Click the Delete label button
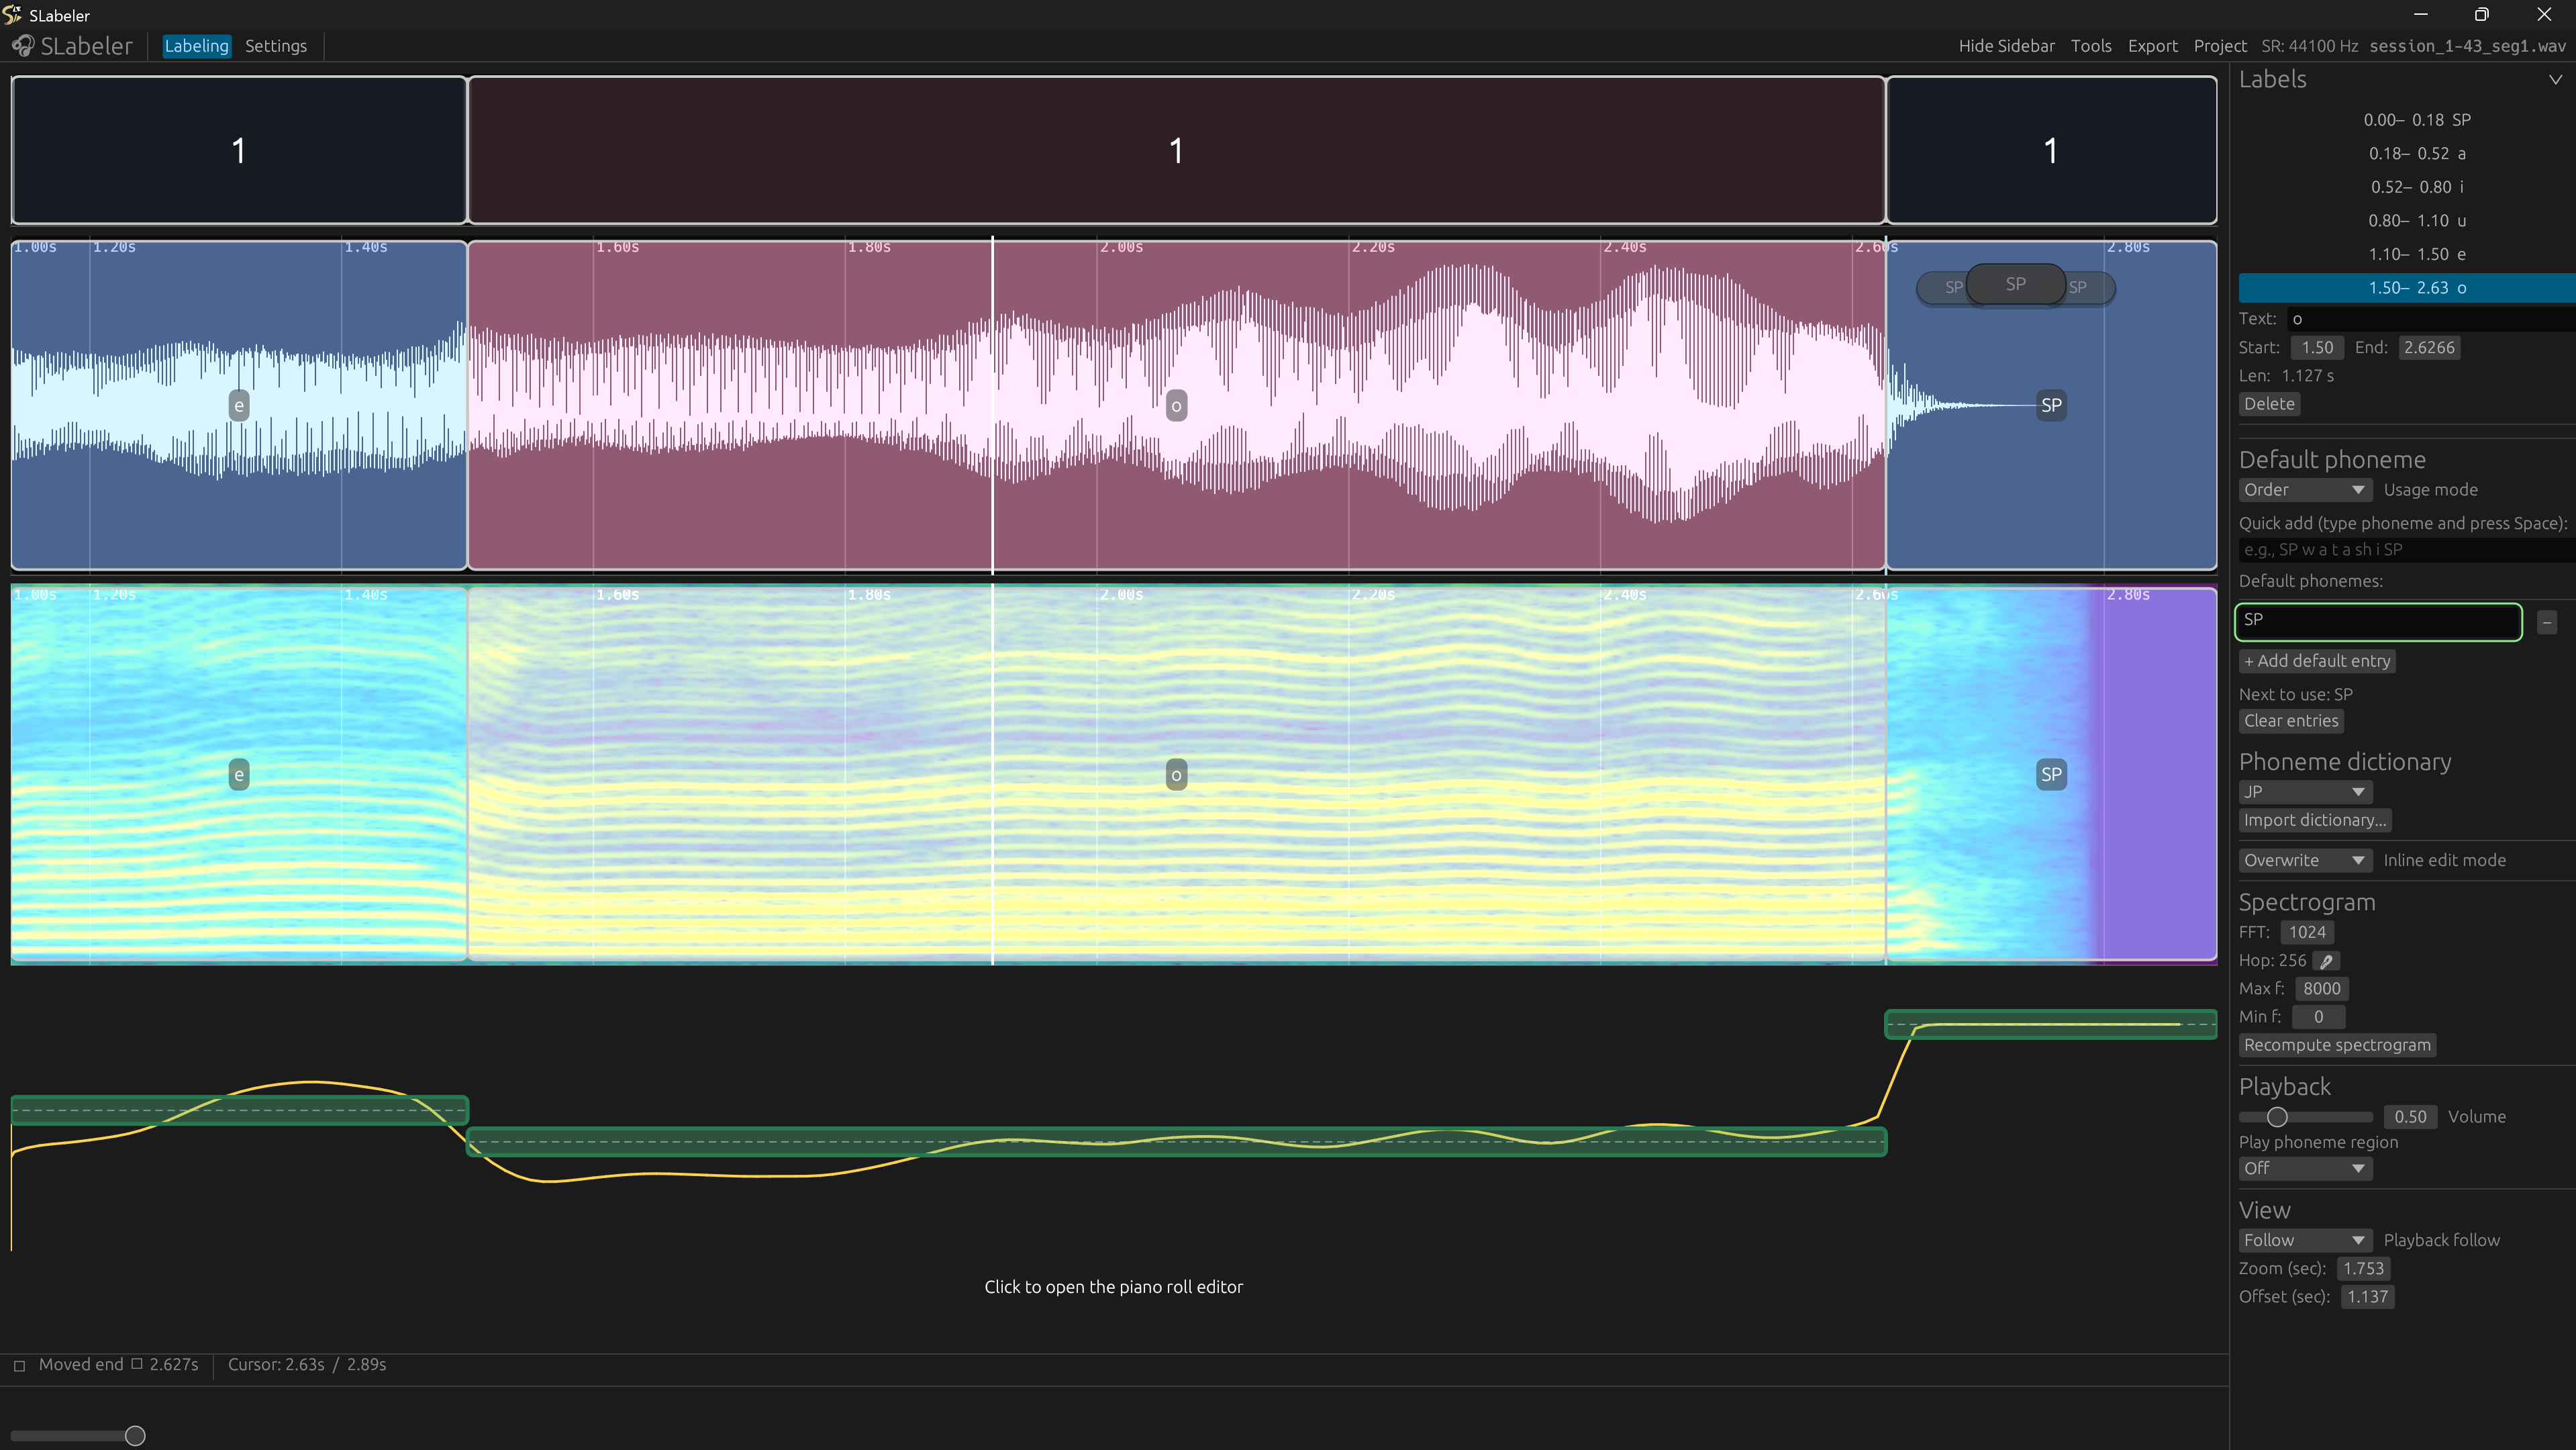The image size is (2576, 1450). [2269, 404]
